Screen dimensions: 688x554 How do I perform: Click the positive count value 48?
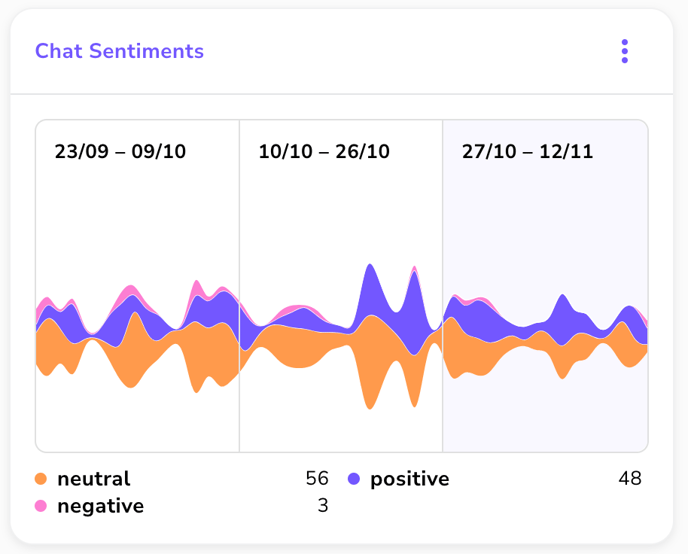pos(630,479)
